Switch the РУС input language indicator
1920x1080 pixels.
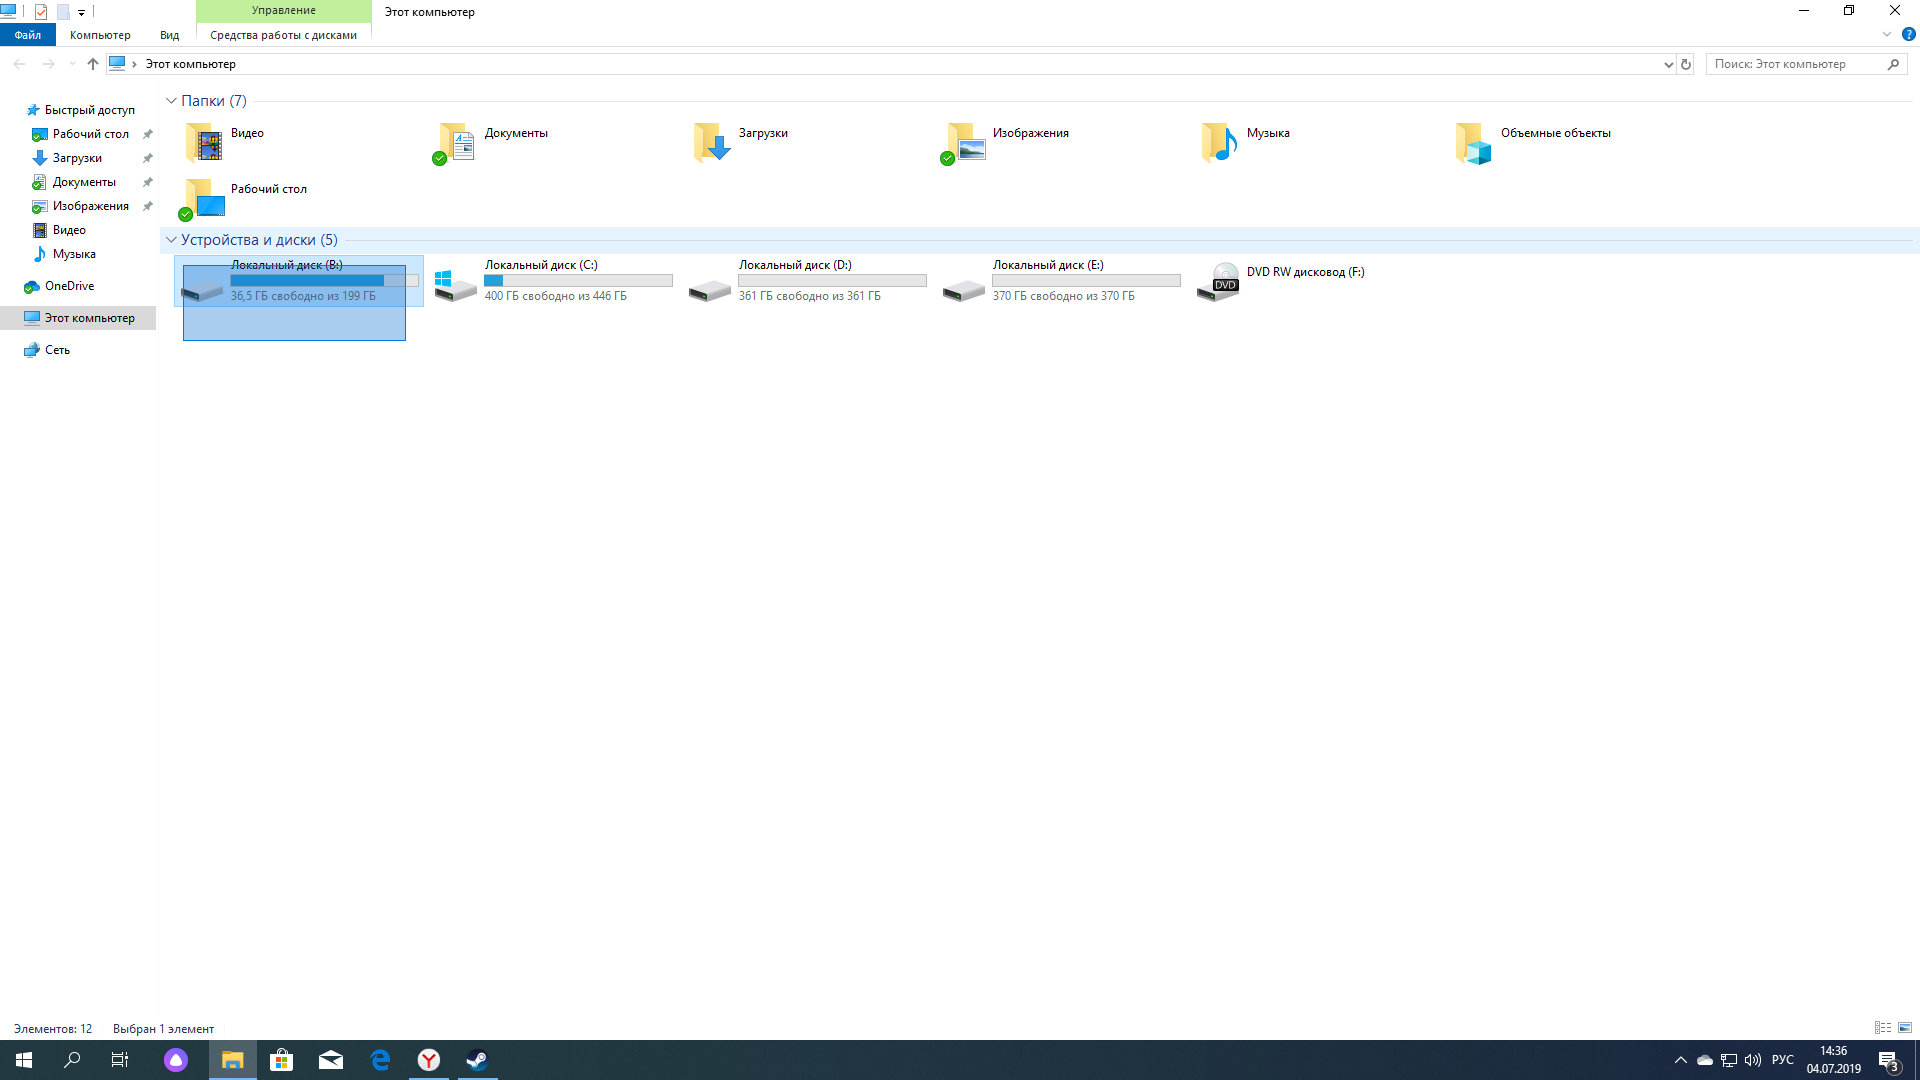(x=1782, y=1060)
